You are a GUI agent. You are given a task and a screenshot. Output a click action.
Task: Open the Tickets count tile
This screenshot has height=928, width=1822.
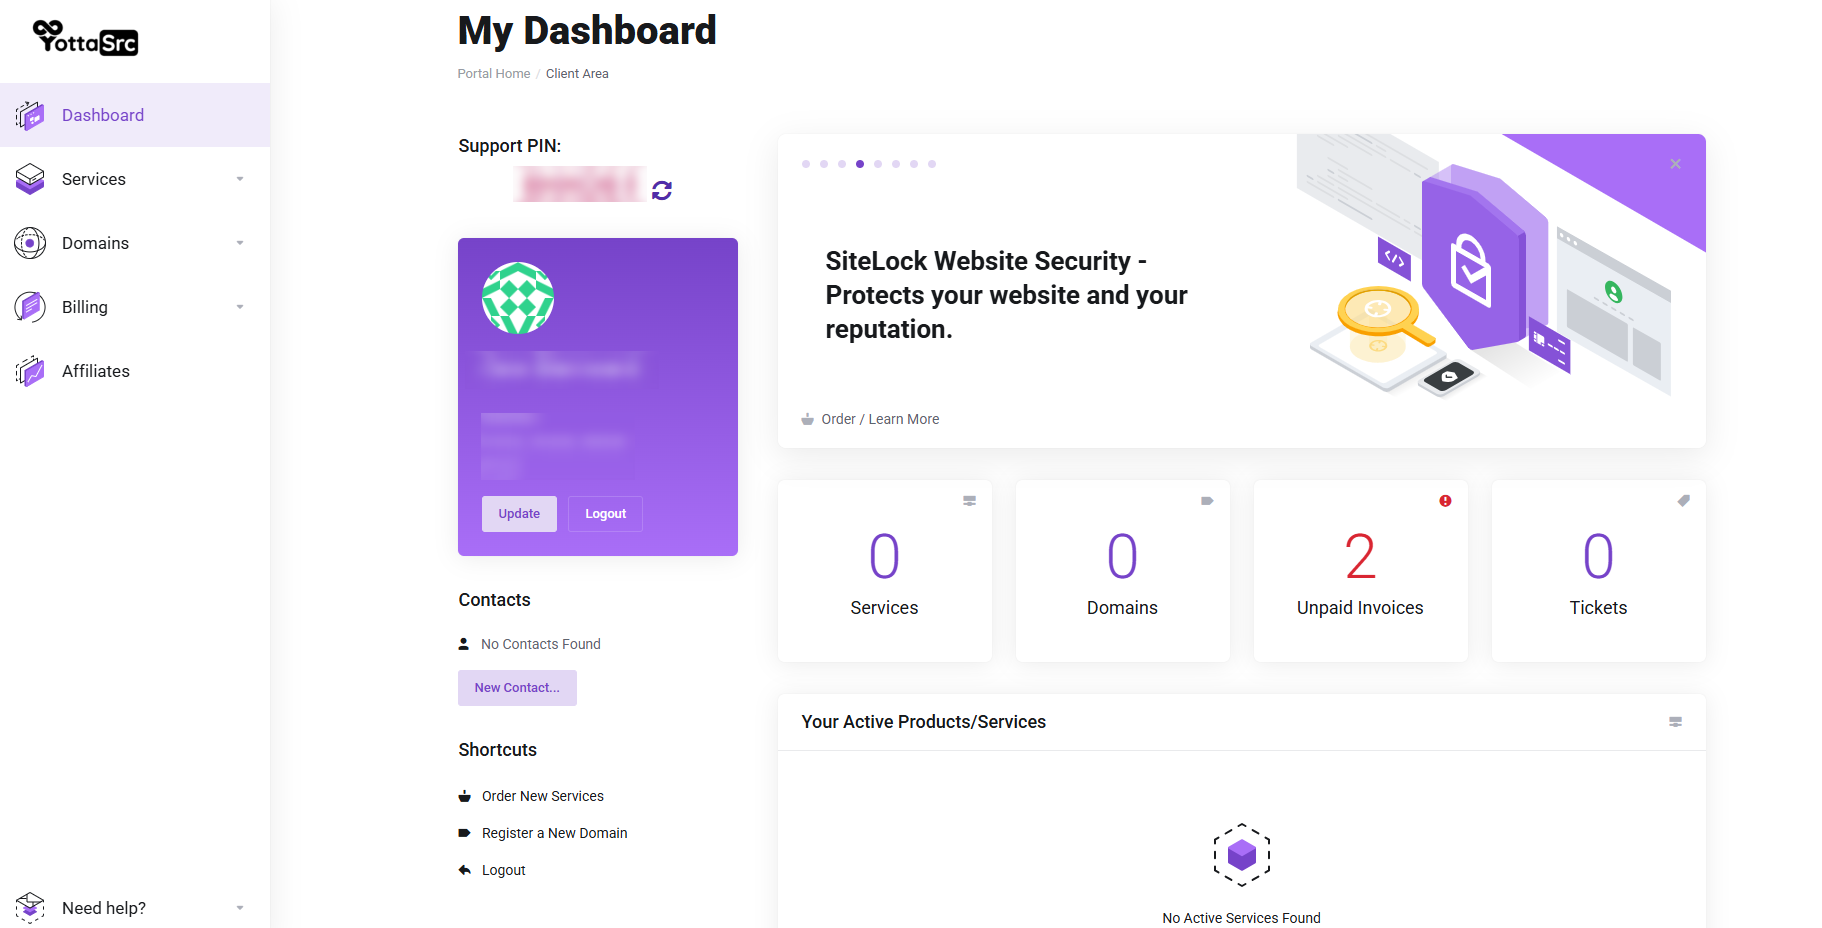1599,571
